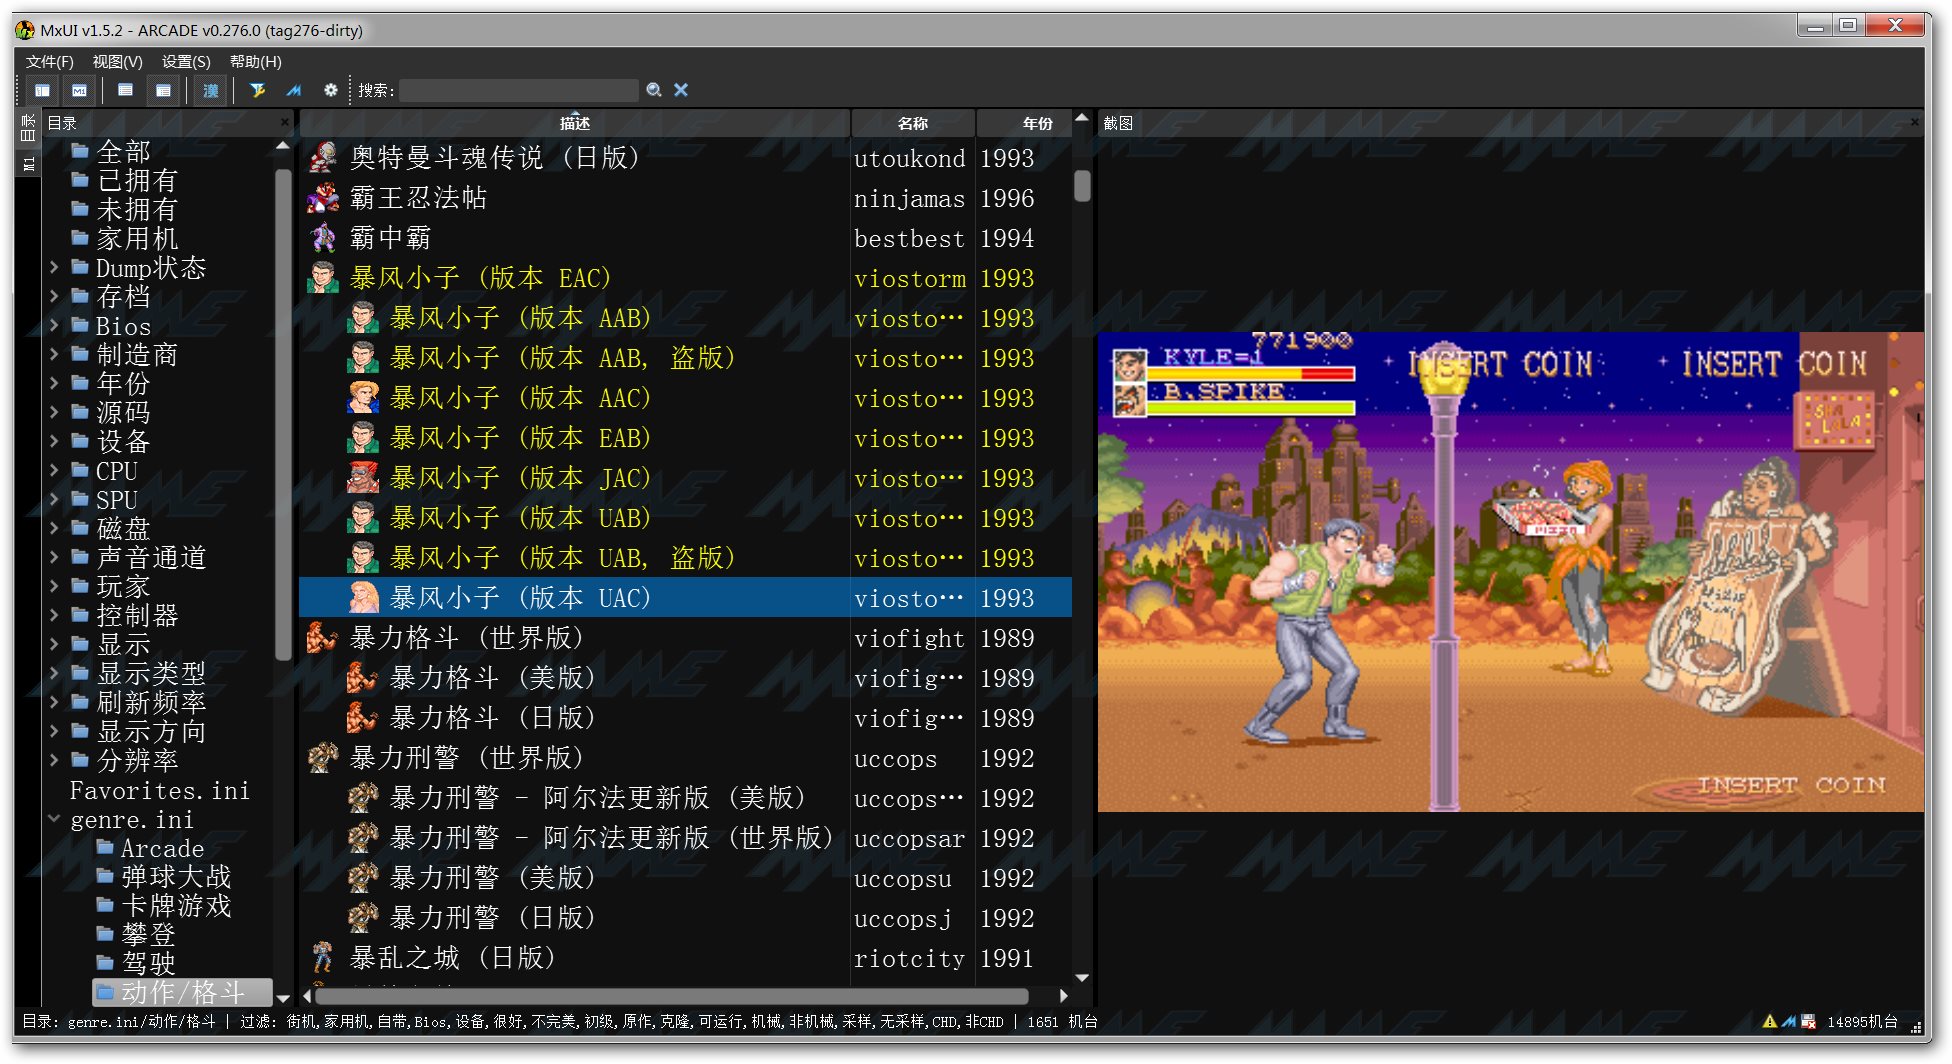Click the blue MAME logo toolbar icon
This screenshot has width=1952, height=1064.
[x=294, y=90]
